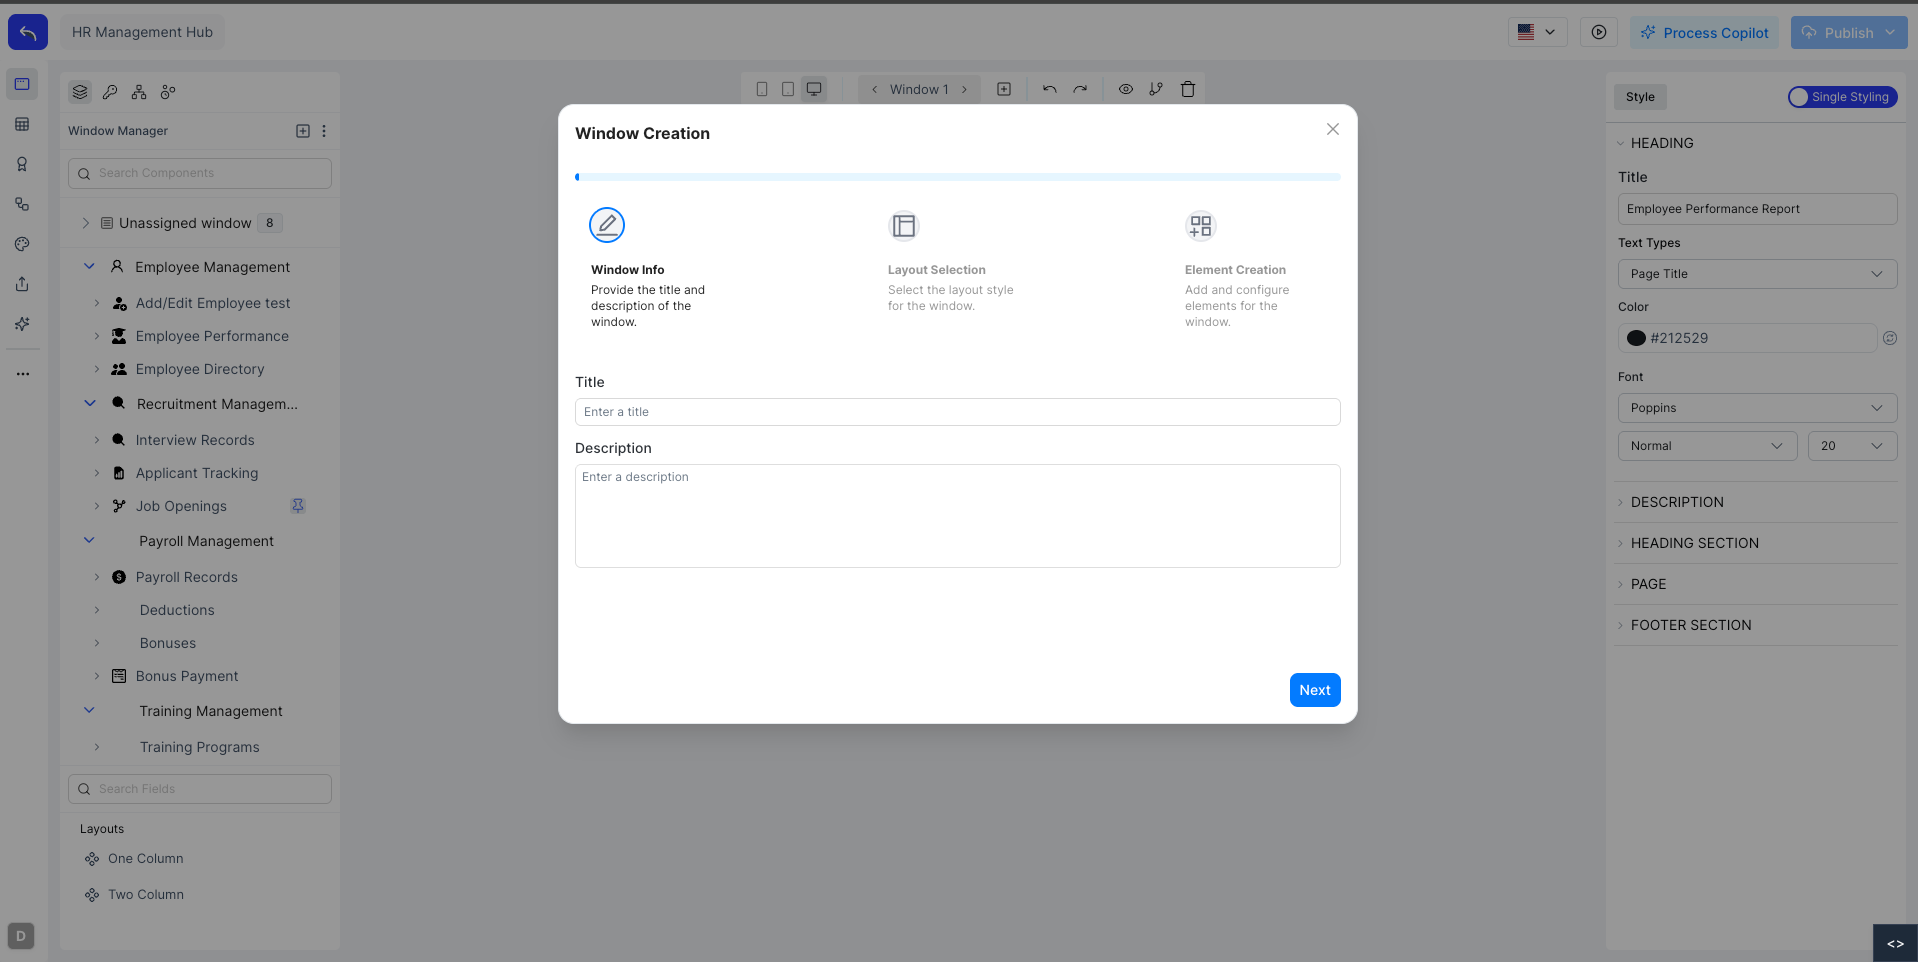
Task: Select the Window Info step icon
Action: pyautogui.click(x=607, y=225)
